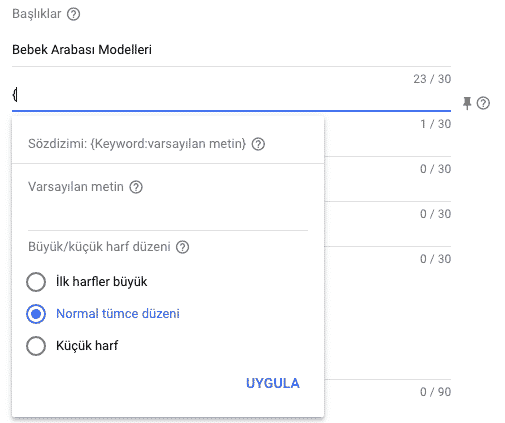Click the Normal tümce düzeni label text
Screen dimensions: 505x423
118,314
